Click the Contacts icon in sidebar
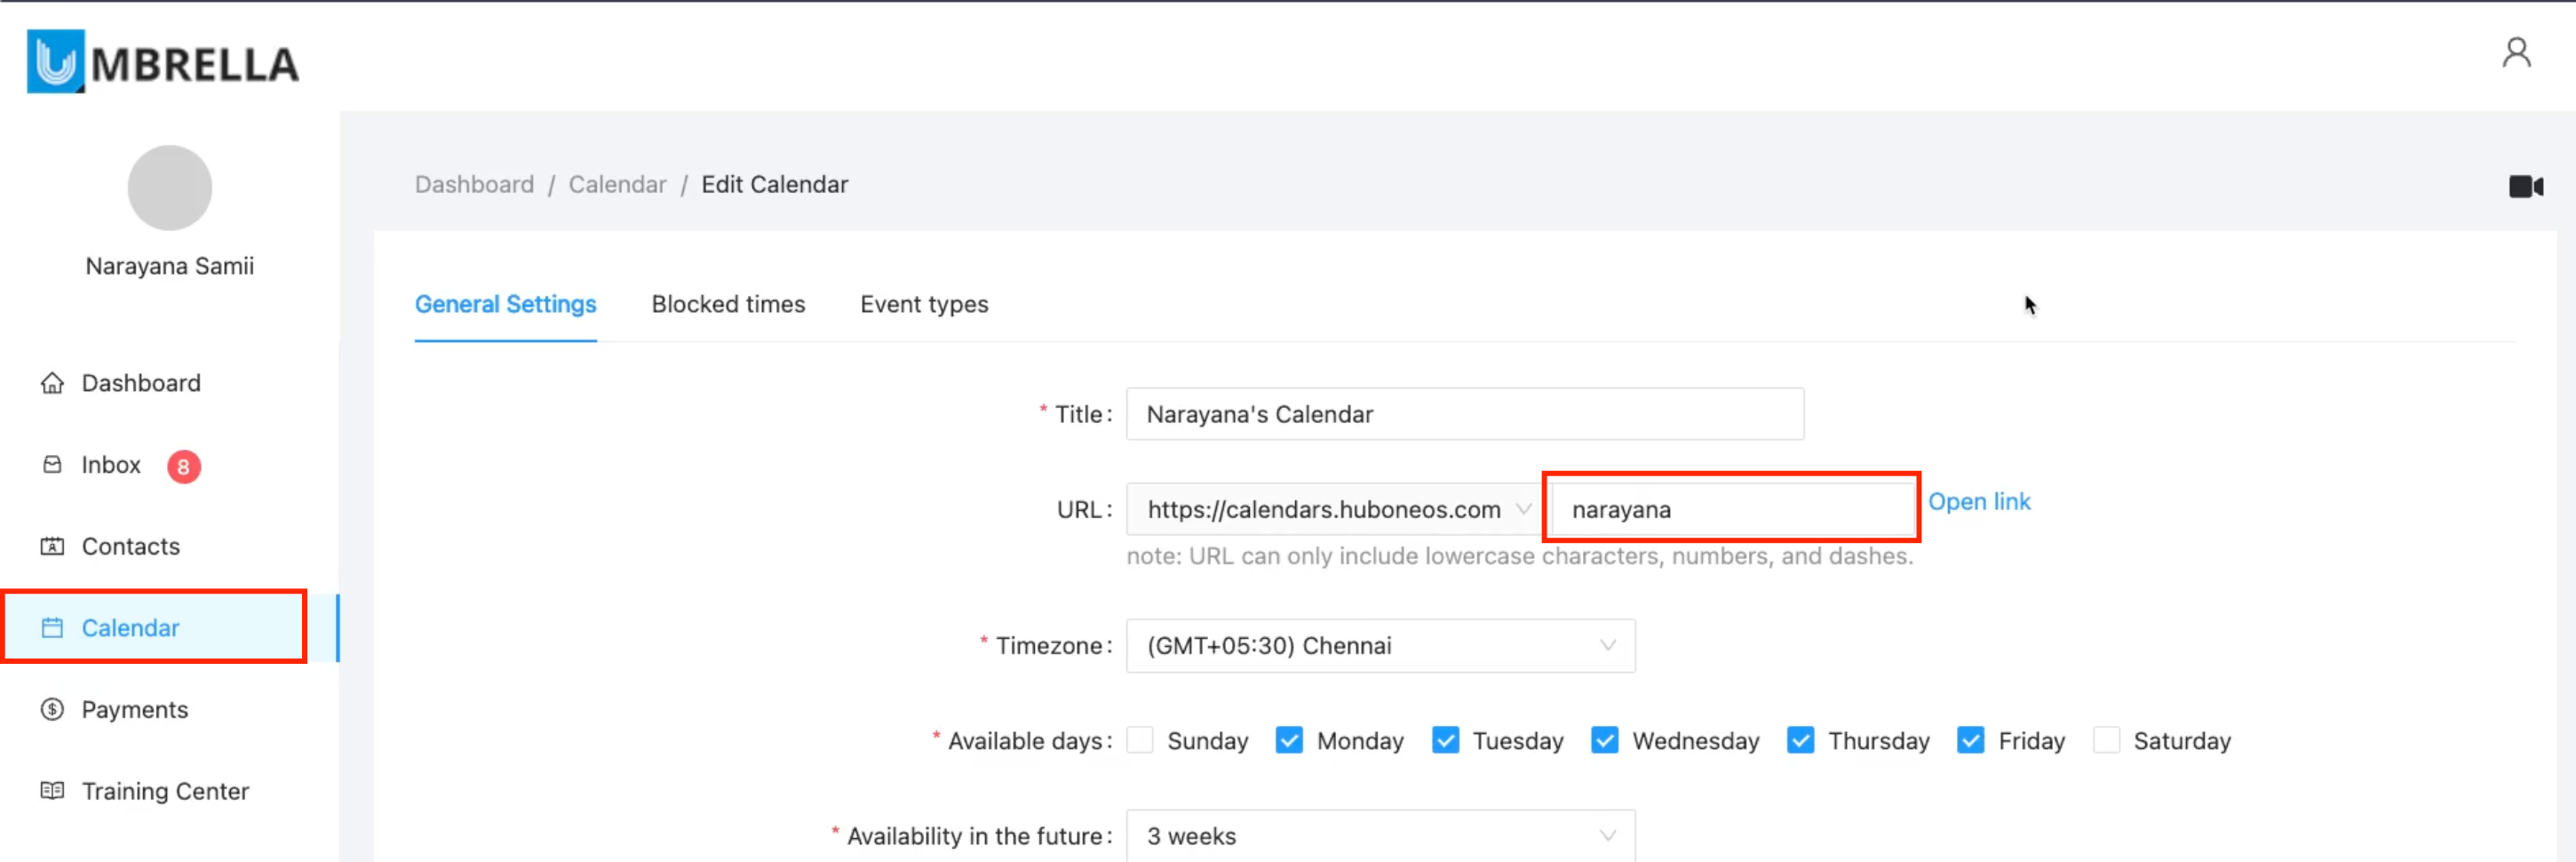 [52, 547]
